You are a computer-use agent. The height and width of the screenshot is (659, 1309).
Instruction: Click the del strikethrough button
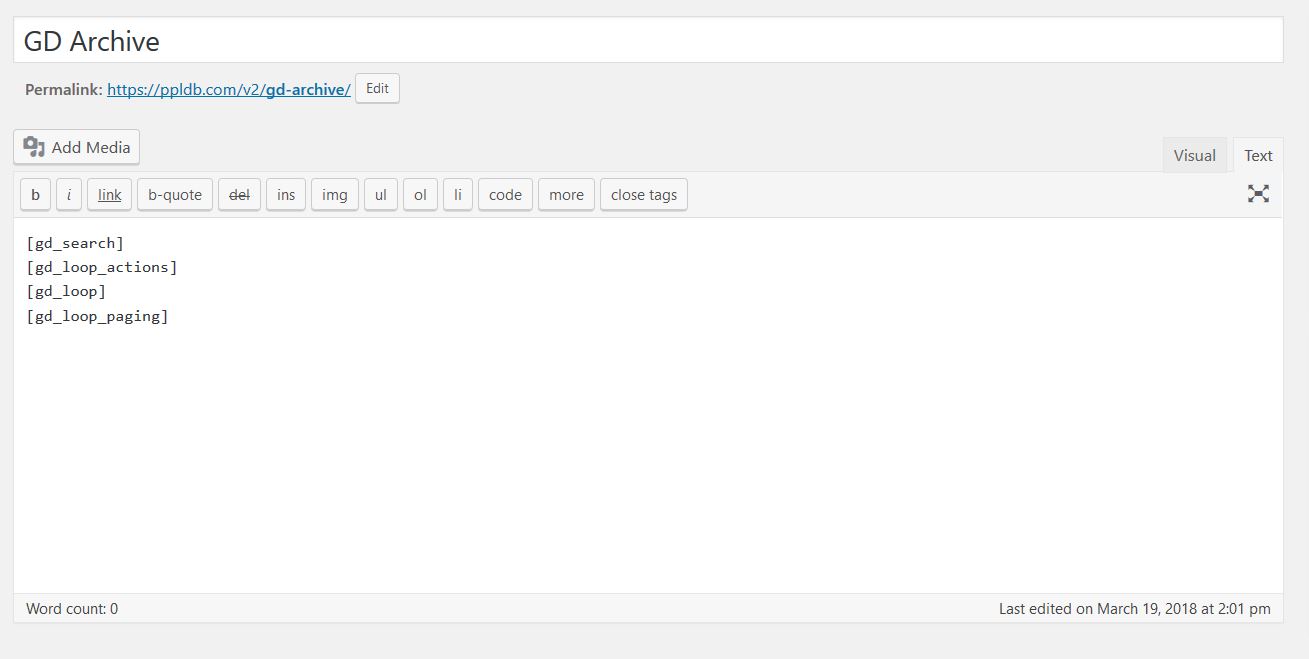[239, 195]
